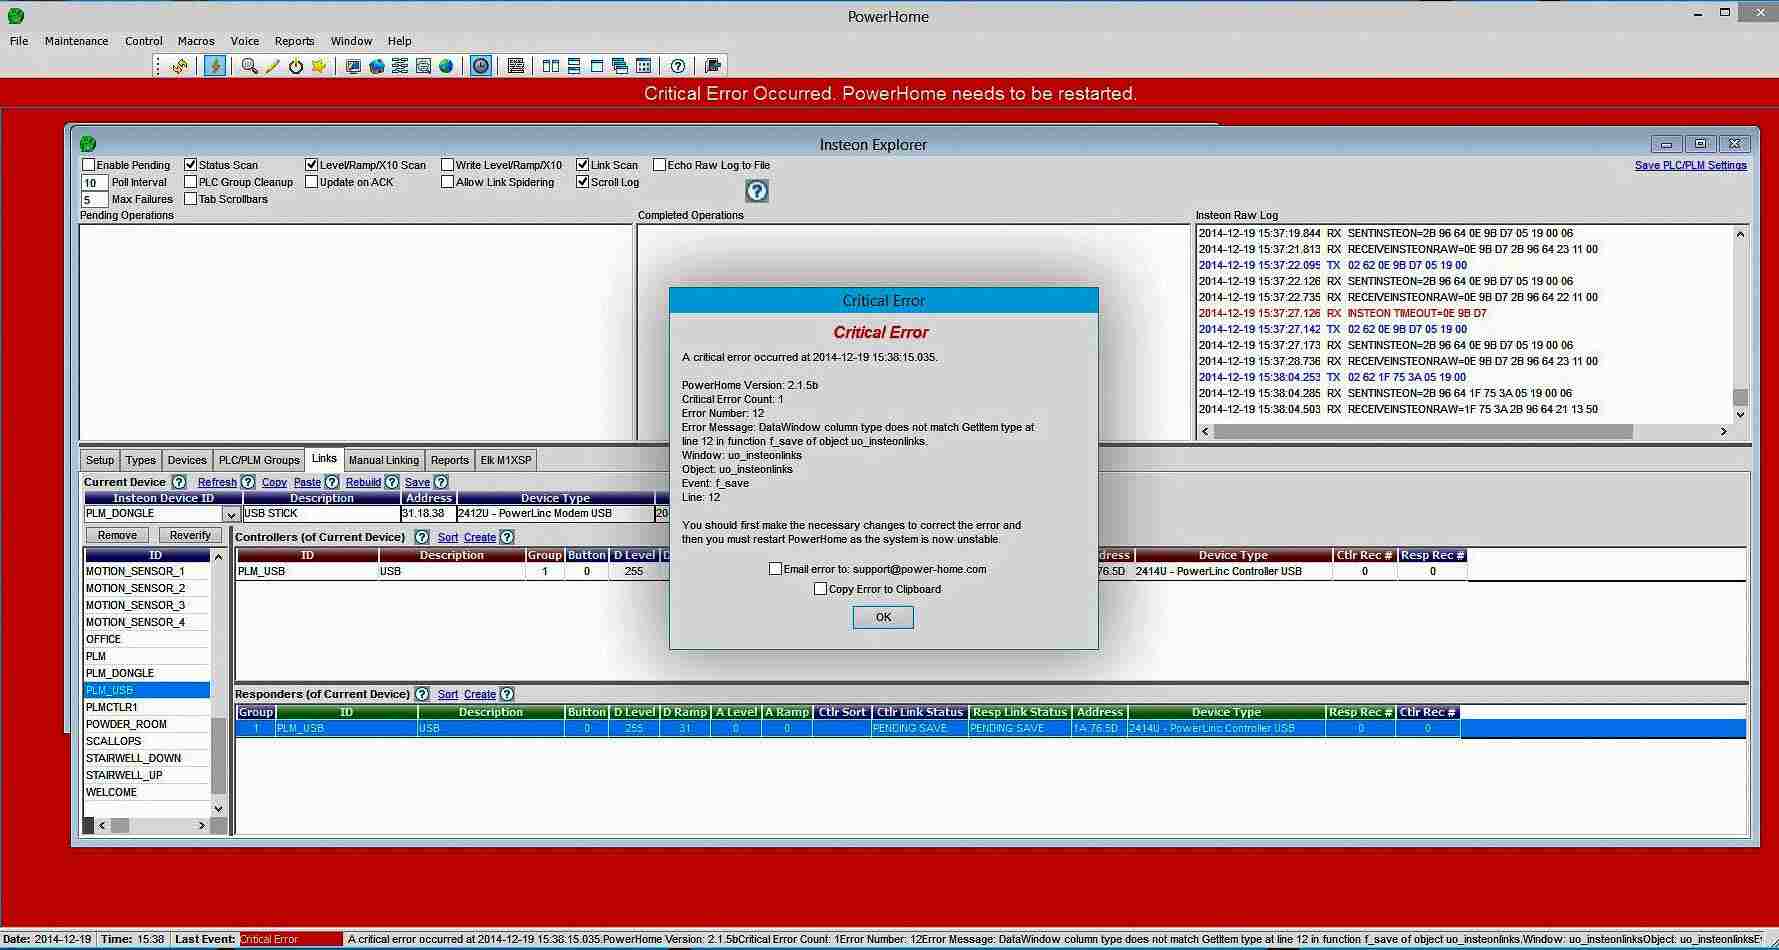Open the toolbar question mark help icon
This screenshot has width=1779, height=950.
(678, 66)
